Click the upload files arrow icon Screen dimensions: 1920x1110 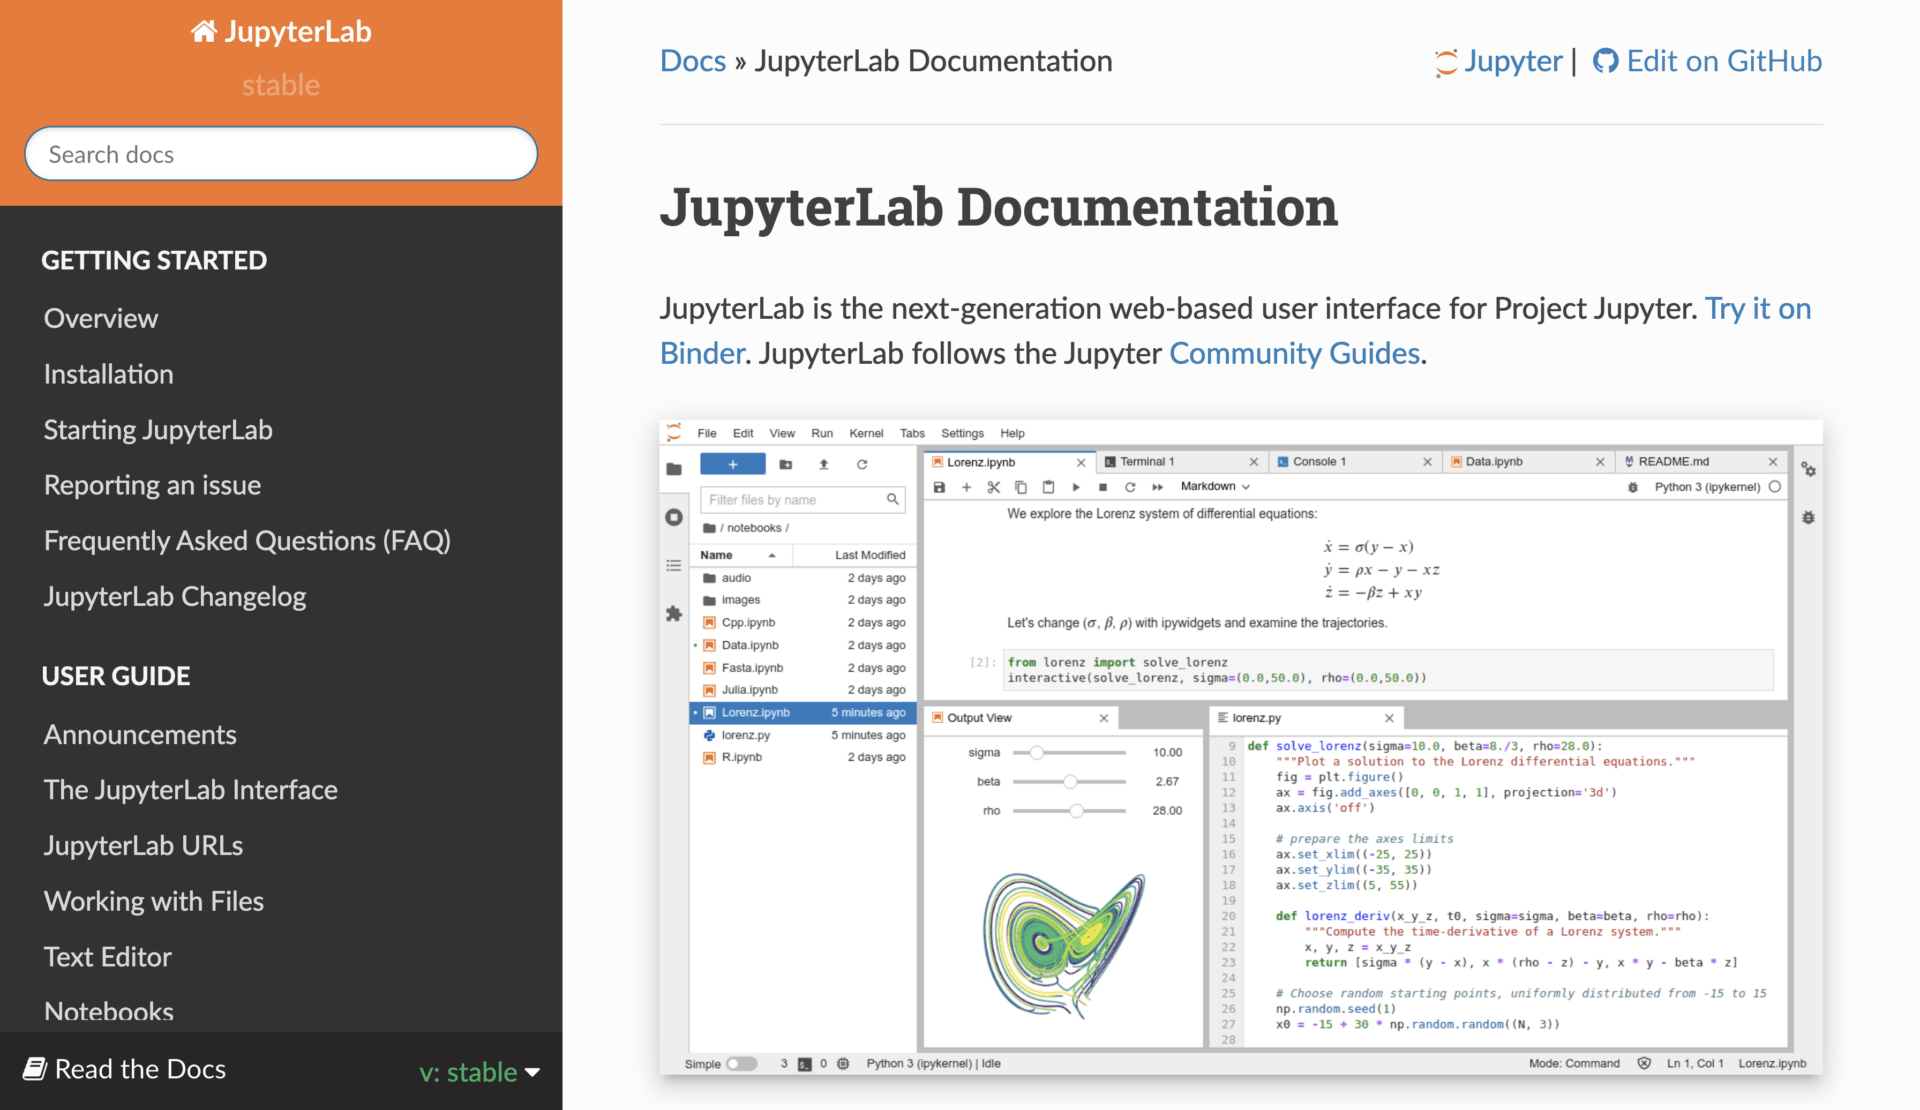(824, 464)
